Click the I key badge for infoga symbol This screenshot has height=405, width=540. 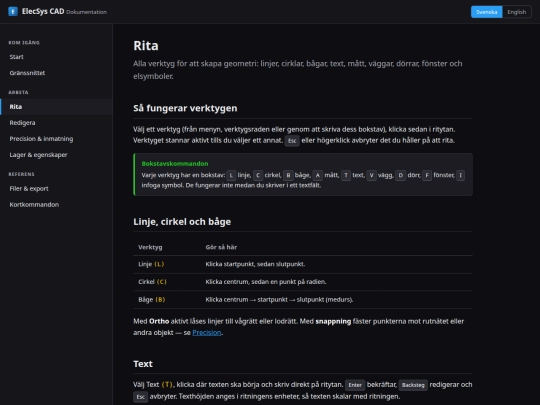click(460, 175)
